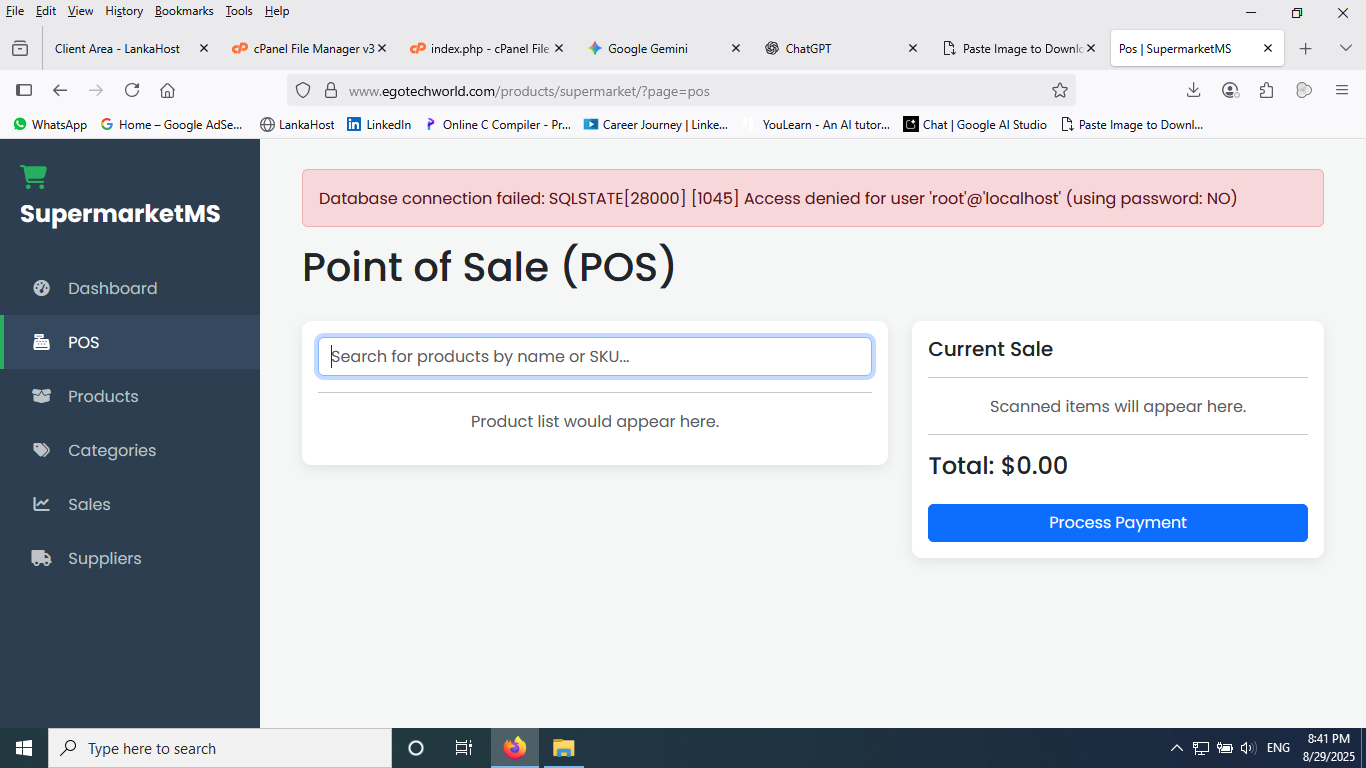
Task: Open the WhatsApp bookmark
Action: coord(50,125)
